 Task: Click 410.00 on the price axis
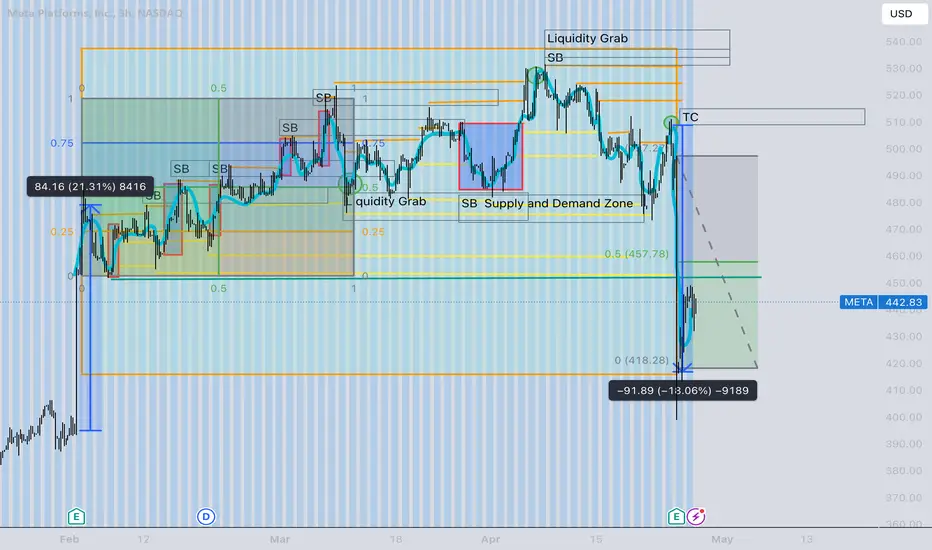pyautogui.click(x=903, y=390)
